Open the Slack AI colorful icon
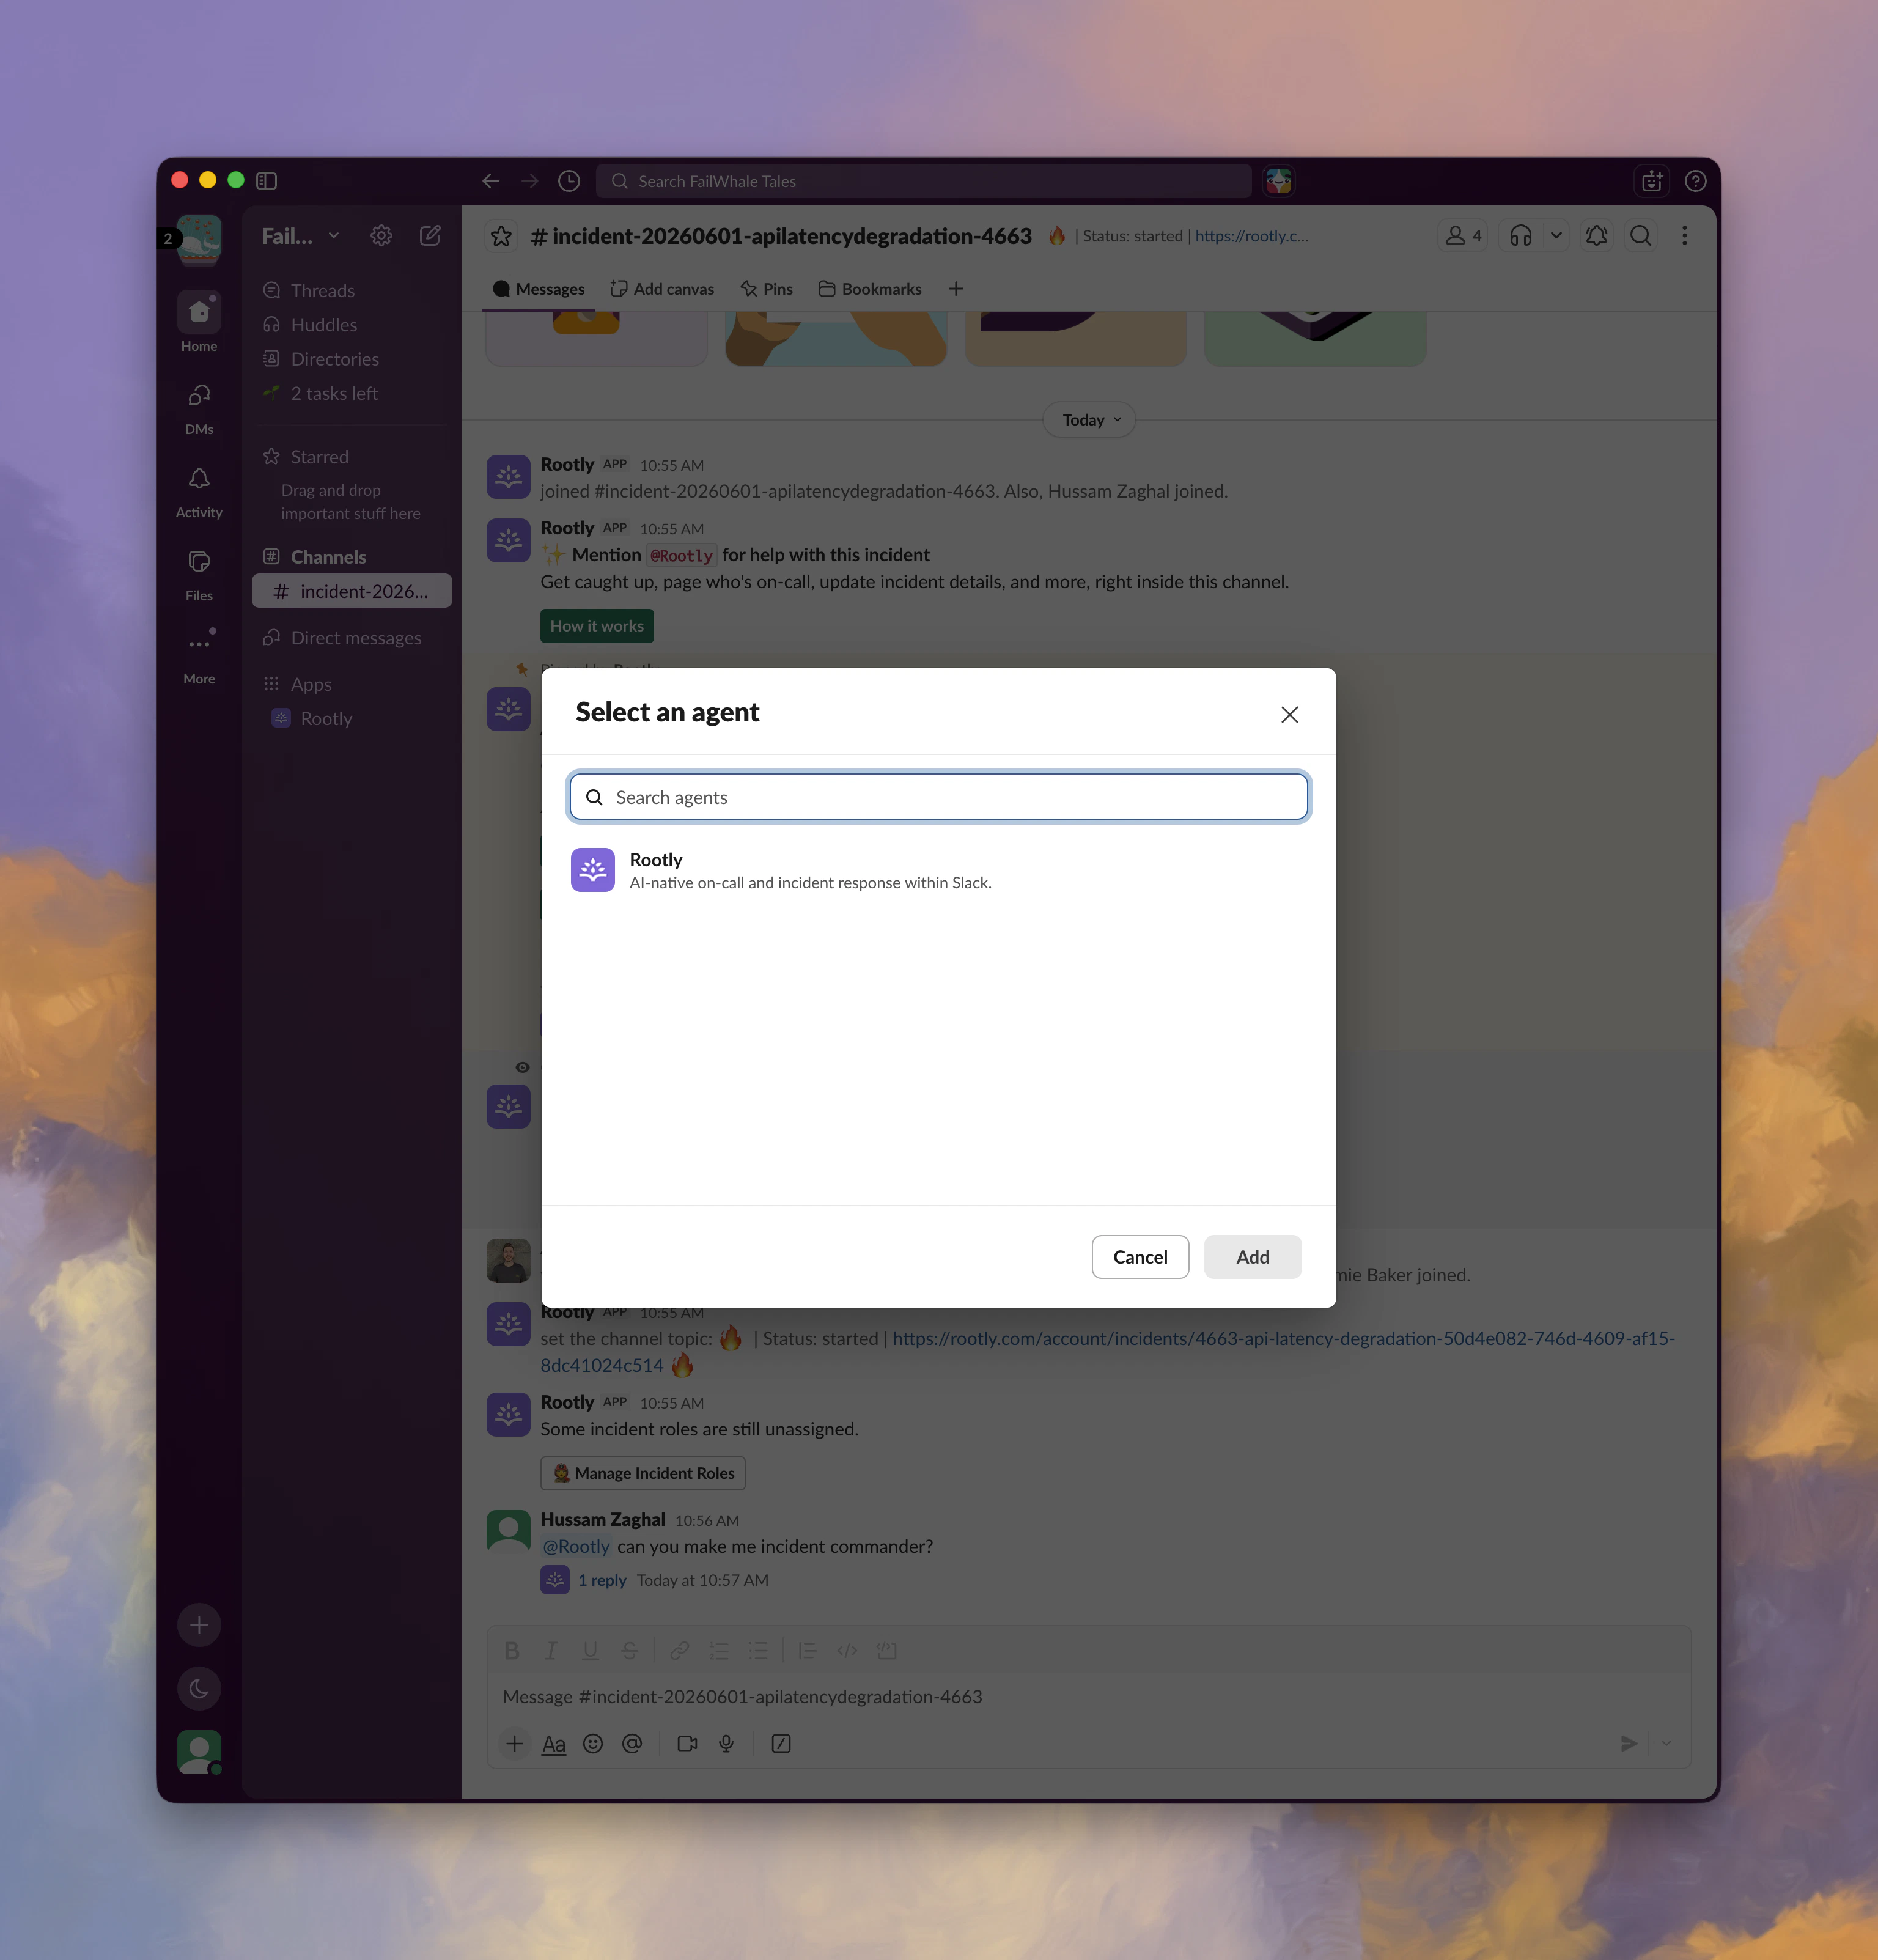 pos(1278,181)
